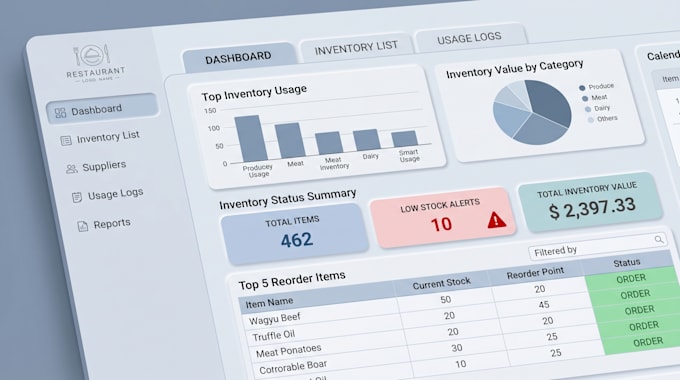
Task: Click reorder point 45 in the table
Action: (x=544, y=305)
